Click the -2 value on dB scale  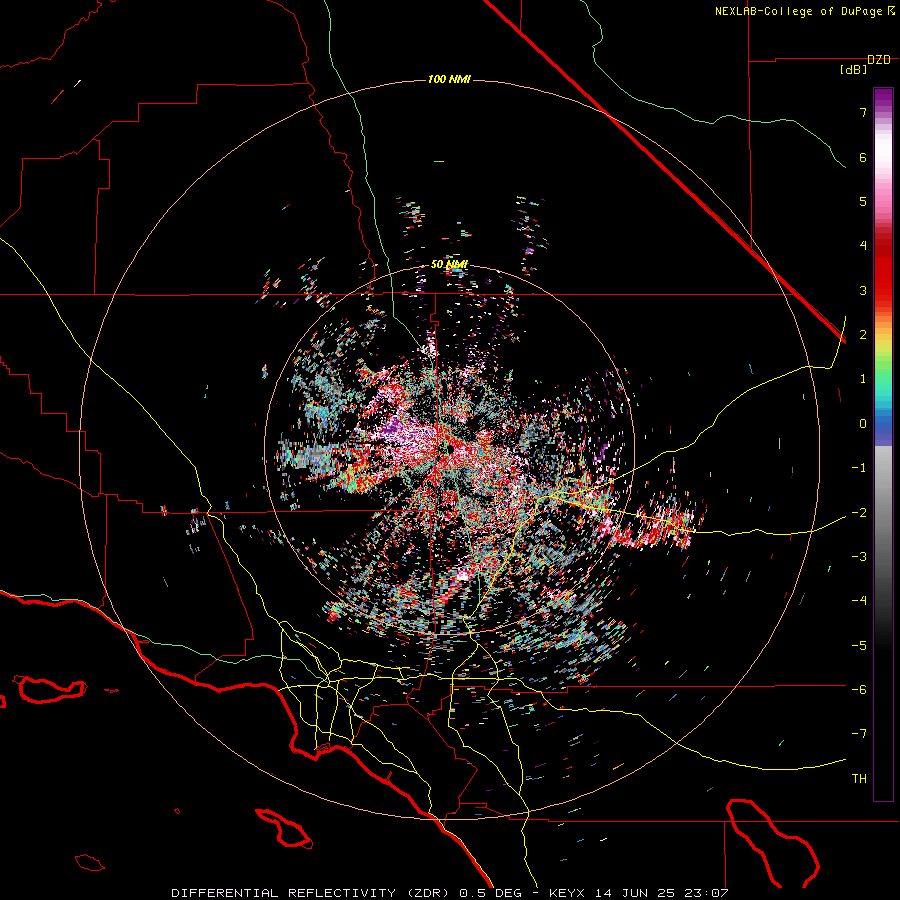click(x=859, y=512)
